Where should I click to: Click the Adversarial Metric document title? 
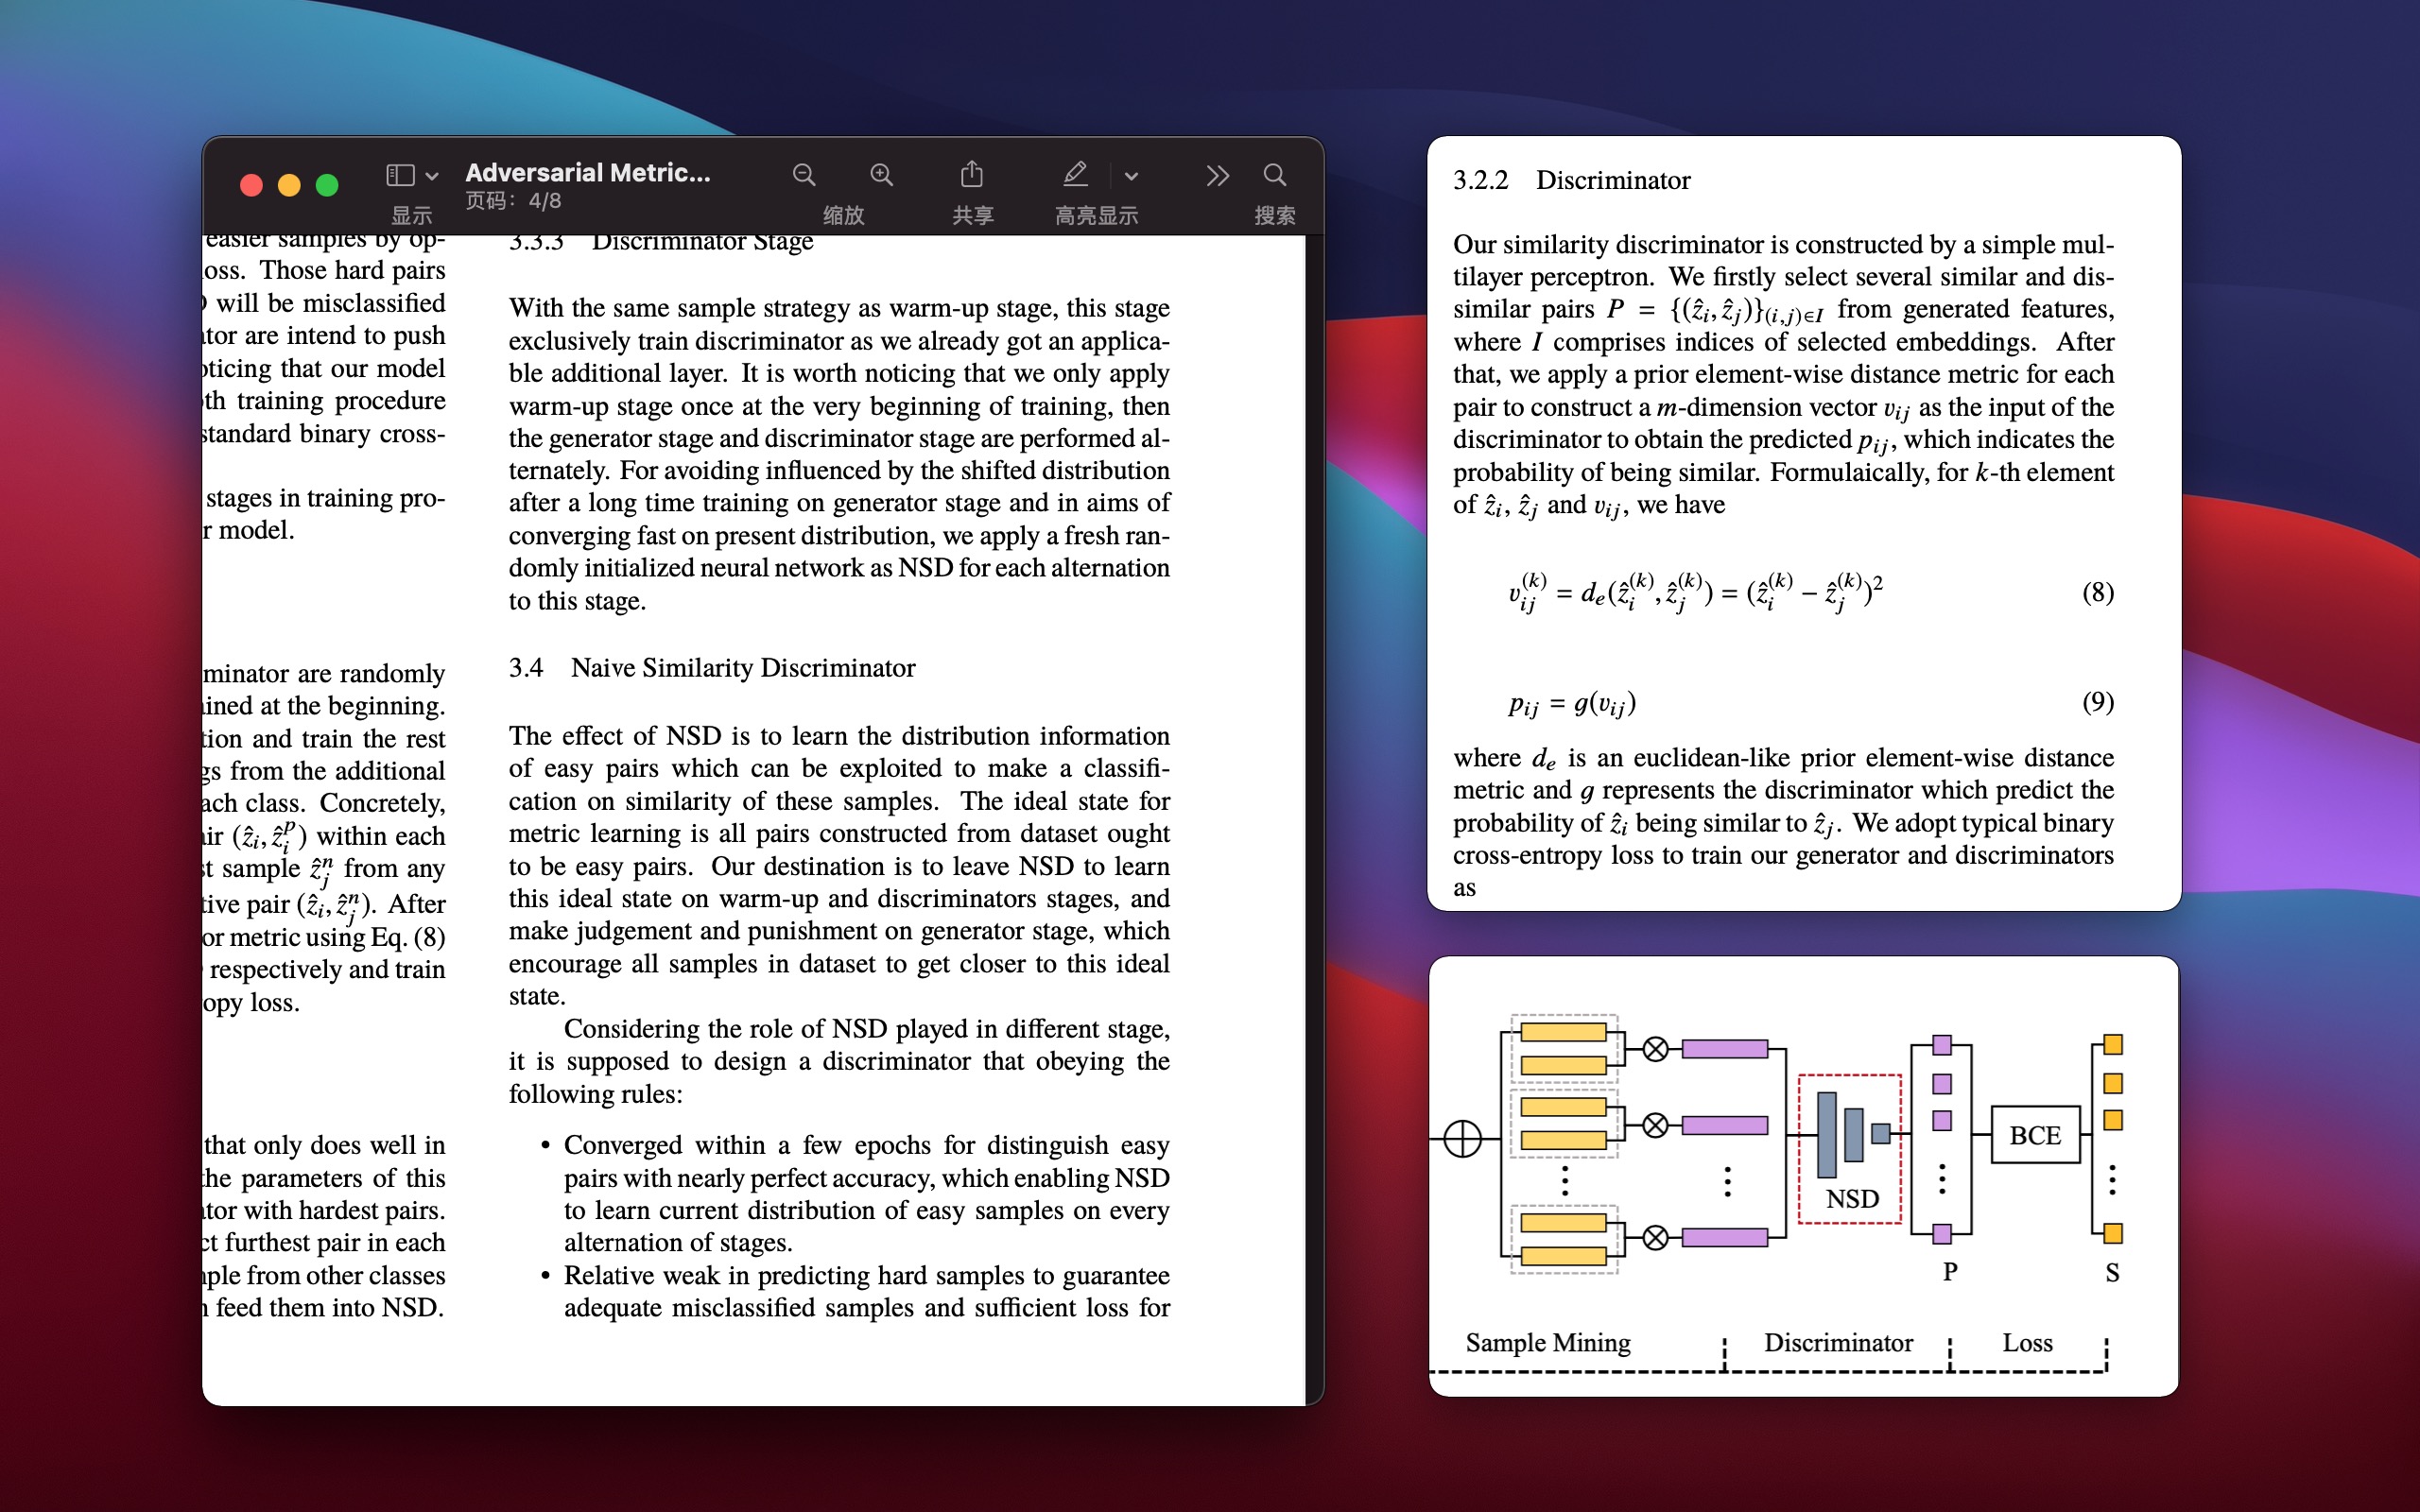pyautogui.click(x=587, y=172)
